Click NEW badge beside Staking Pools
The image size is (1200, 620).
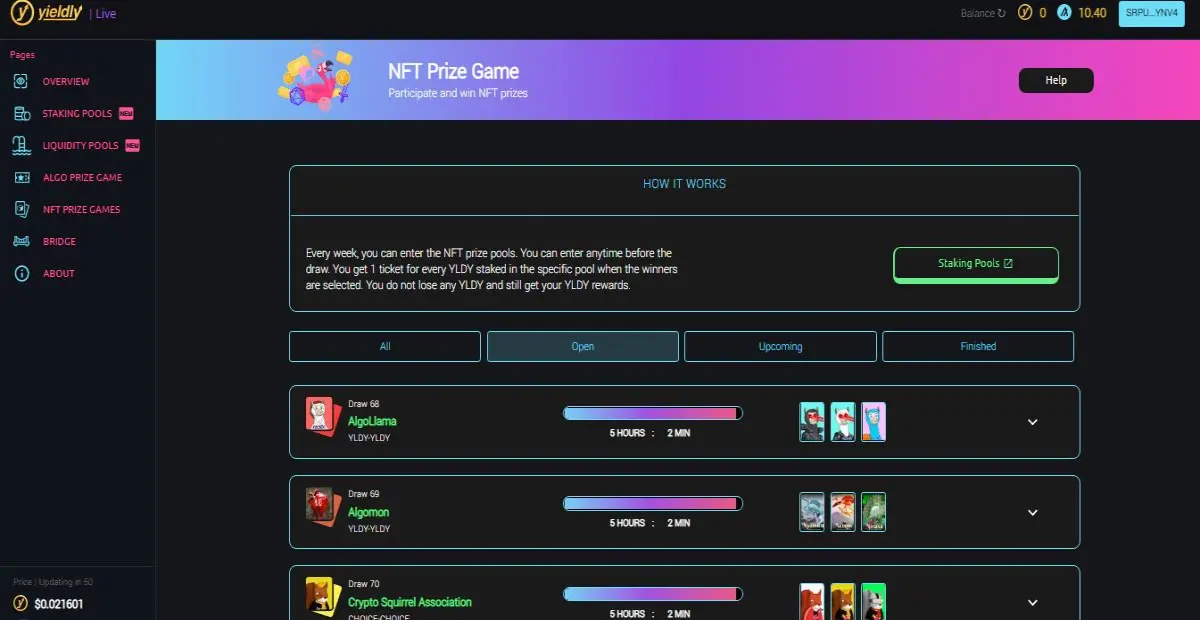pos(126,113)
